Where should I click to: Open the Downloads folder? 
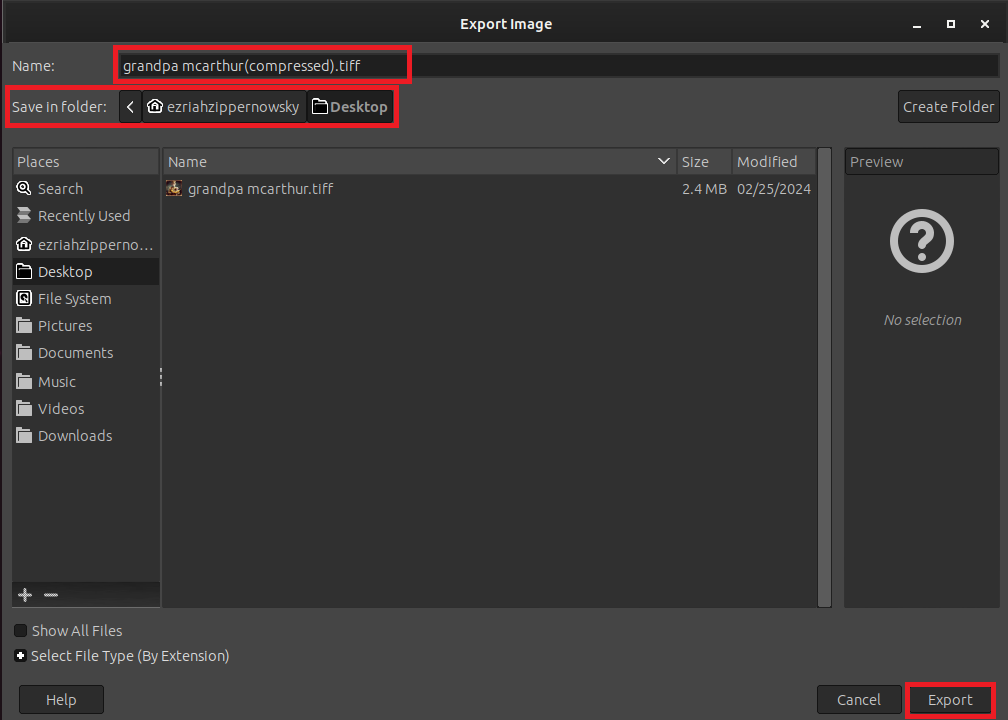(x=73, y=435)
